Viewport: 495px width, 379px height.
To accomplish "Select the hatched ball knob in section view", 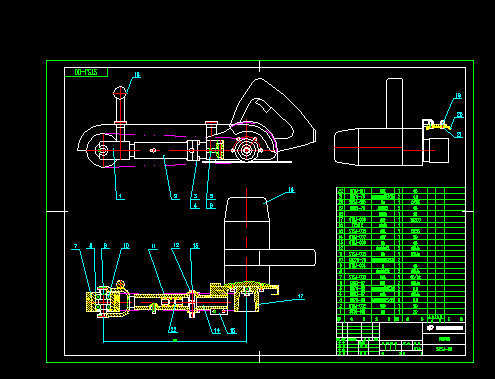I will 121,284.
